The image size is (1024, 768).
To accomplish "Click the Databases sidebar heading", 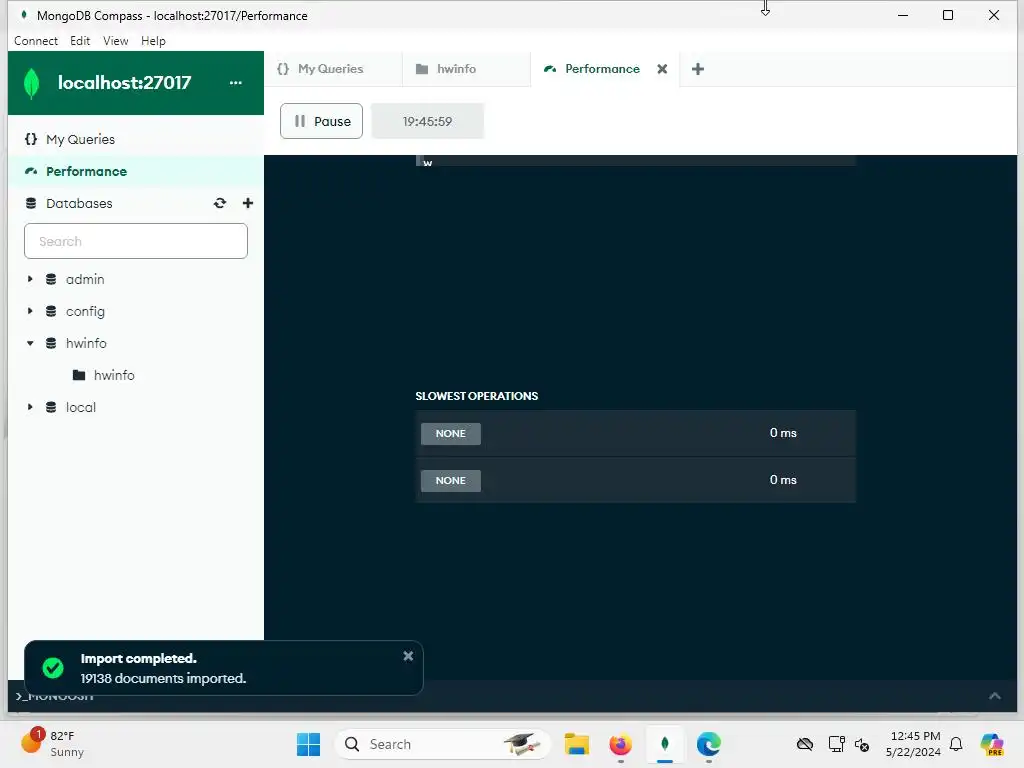I will coord(79,203).
